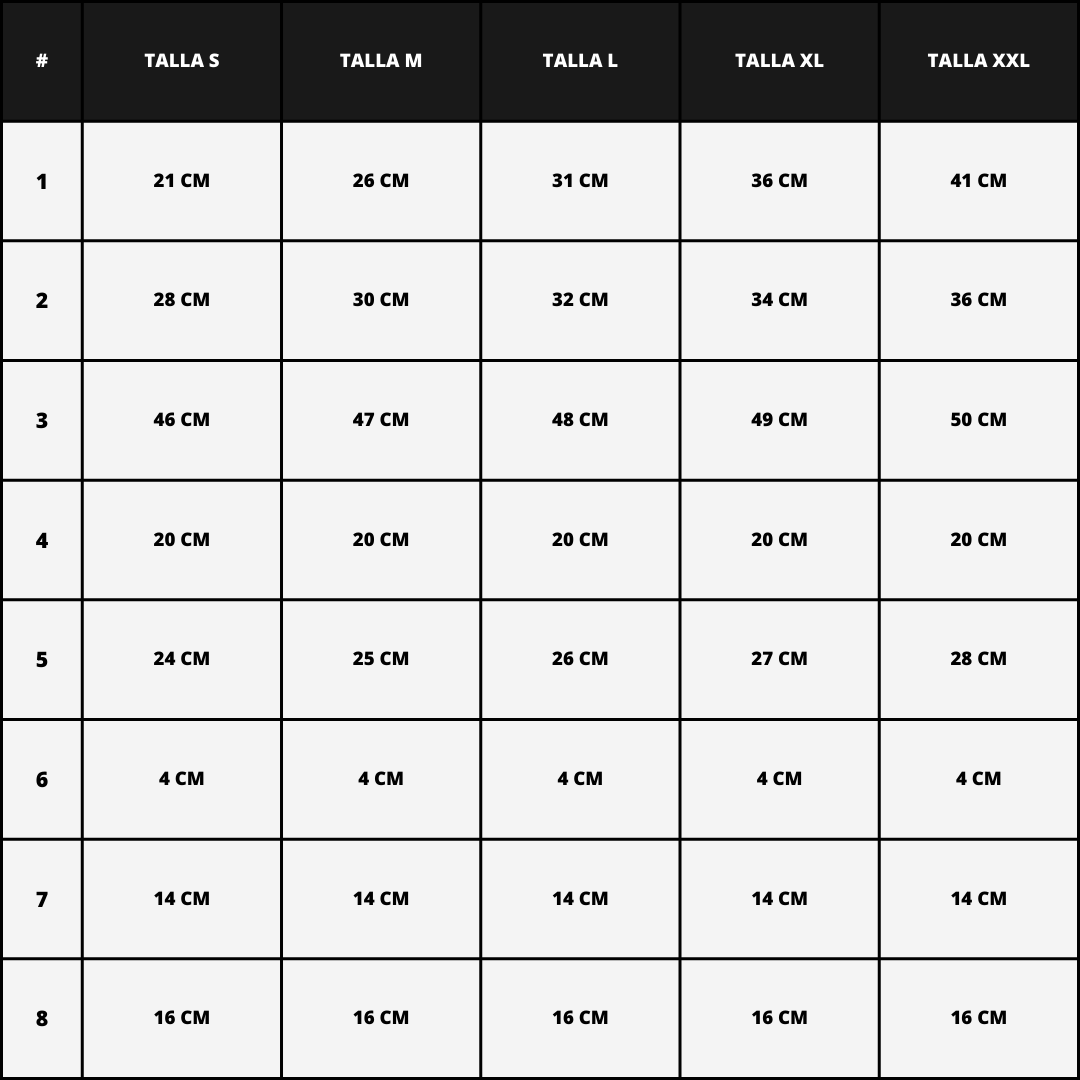The image size is (1080, 1080).
Task: Click the # header cell
Action: [x=42, y=61]
